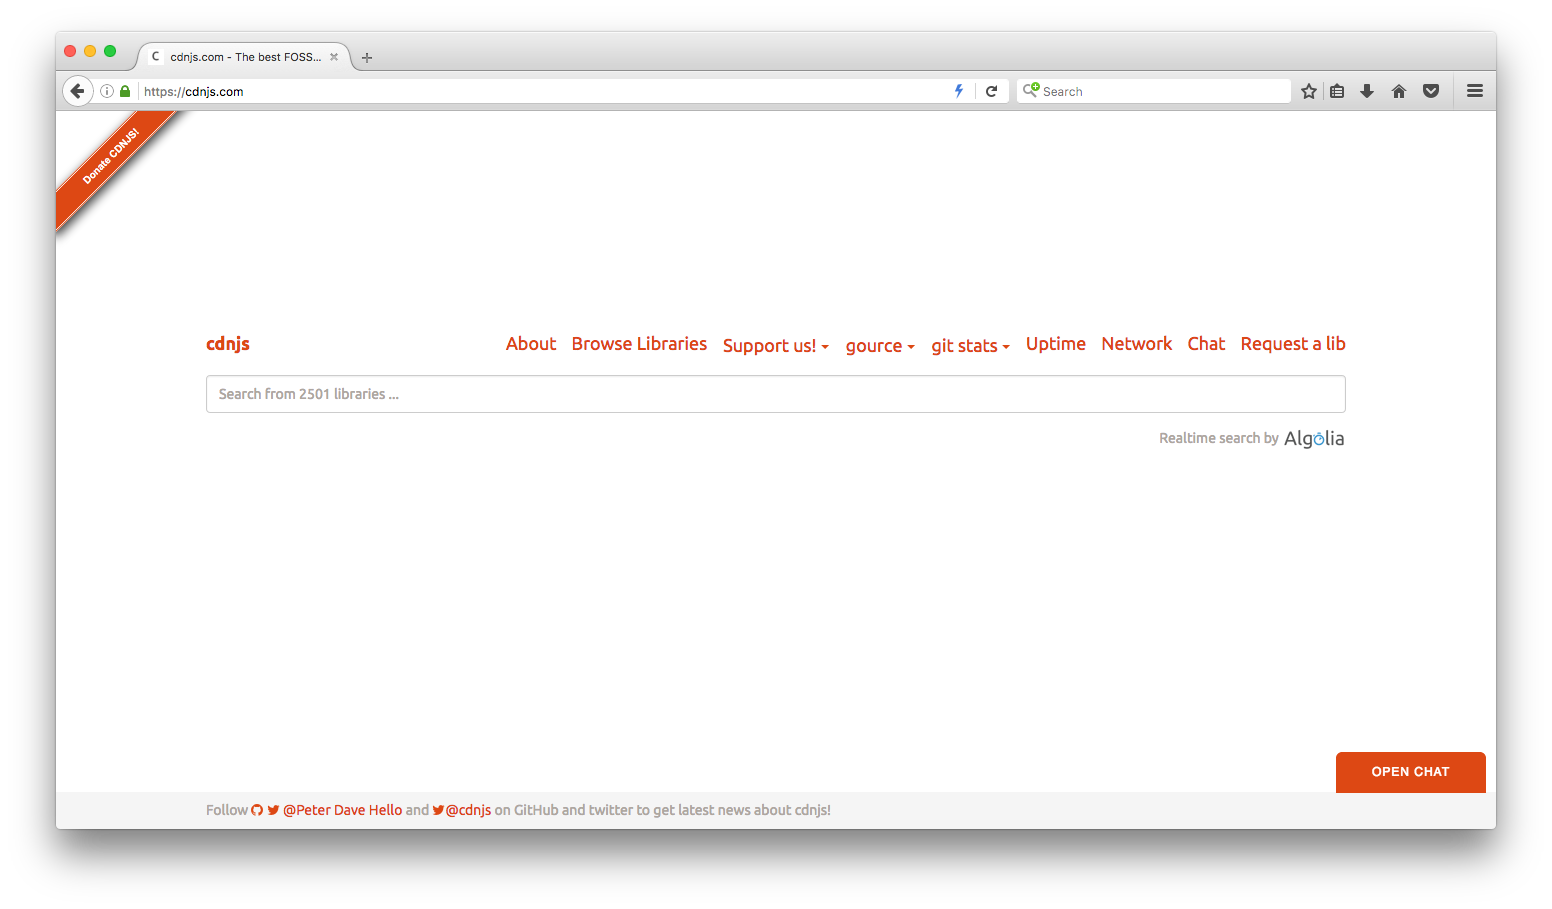Click the OPEN CHAT button
Screen dimensions: 1552x909
[x=1410, y=772]
